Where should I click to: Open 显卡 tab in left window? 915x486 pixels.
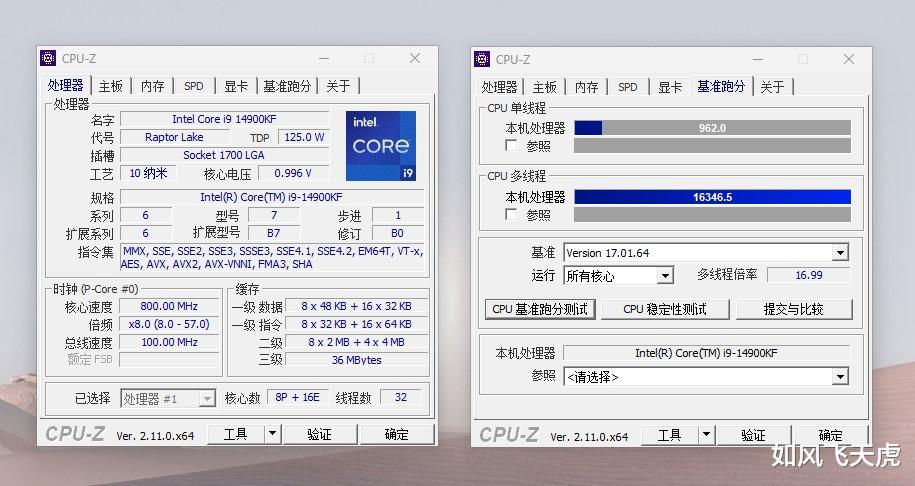coord(236,86)
